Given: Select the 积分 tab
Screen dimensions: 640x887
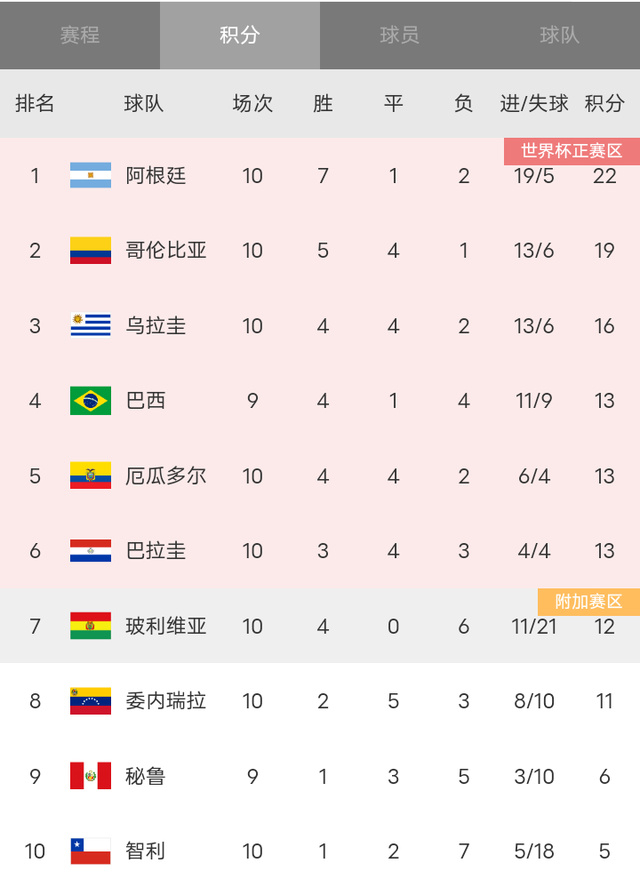Looking at the screenshot, I should (239, 33).
